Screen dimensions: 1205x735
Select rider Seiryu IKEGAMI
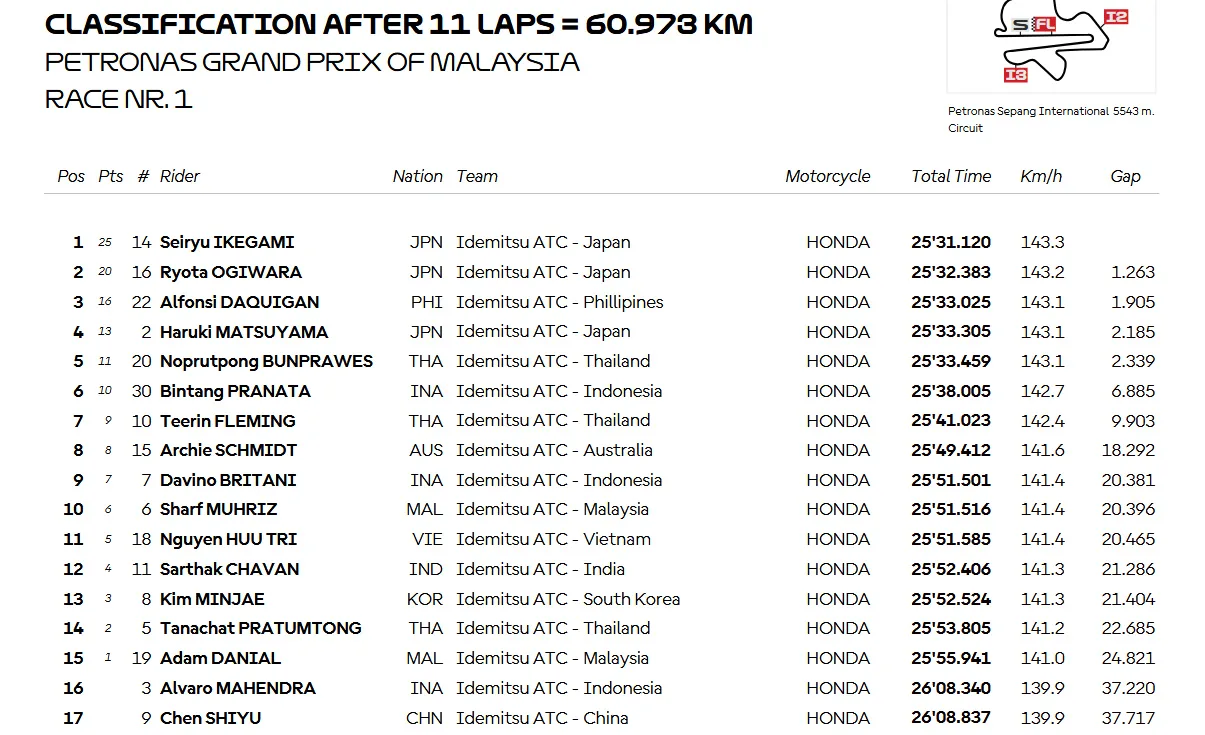pyautogui.click(x=227, y=242)
